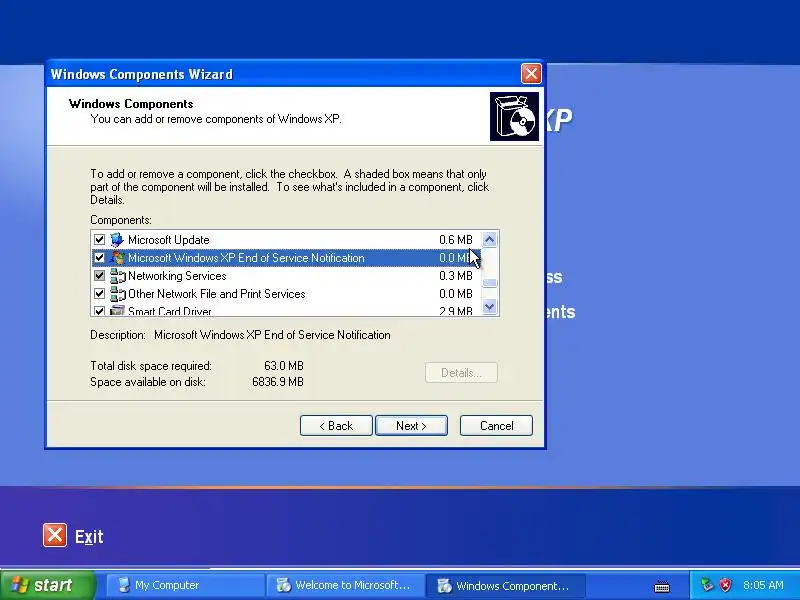The height and width of the screenshot is (600, 800).
Task: Open the on-screen keyboard tray icon
Action: coord(662,586)
